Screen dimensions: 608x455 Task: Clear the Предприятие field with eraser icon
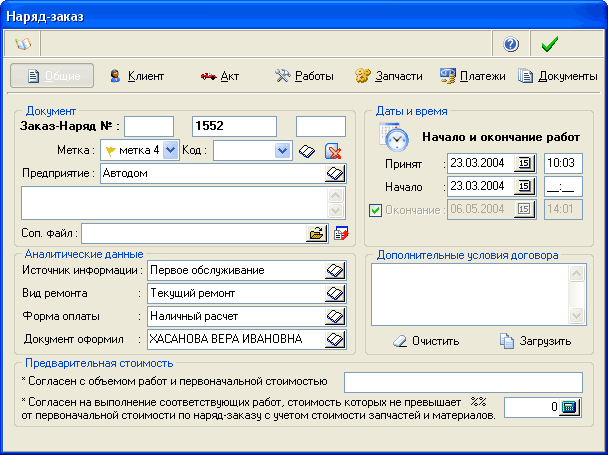[335, 173]
